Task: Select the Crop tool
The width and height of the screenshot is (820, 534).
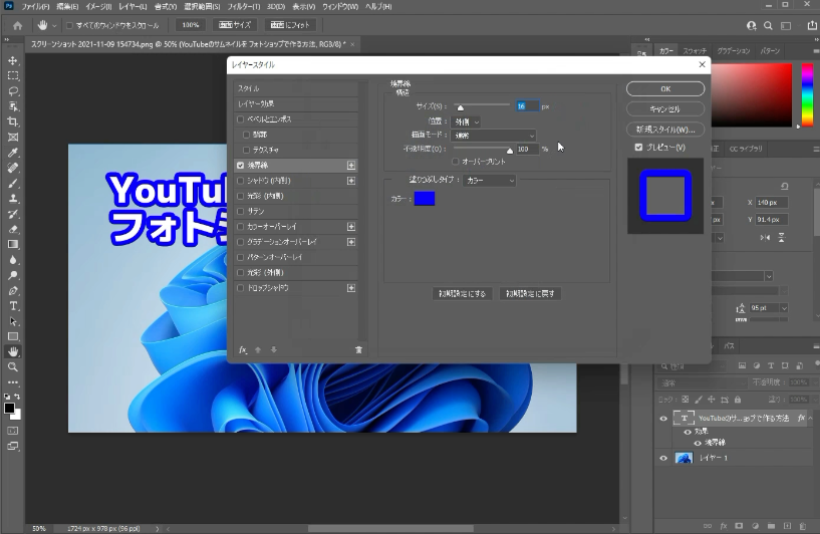Action: pos(13,122)
